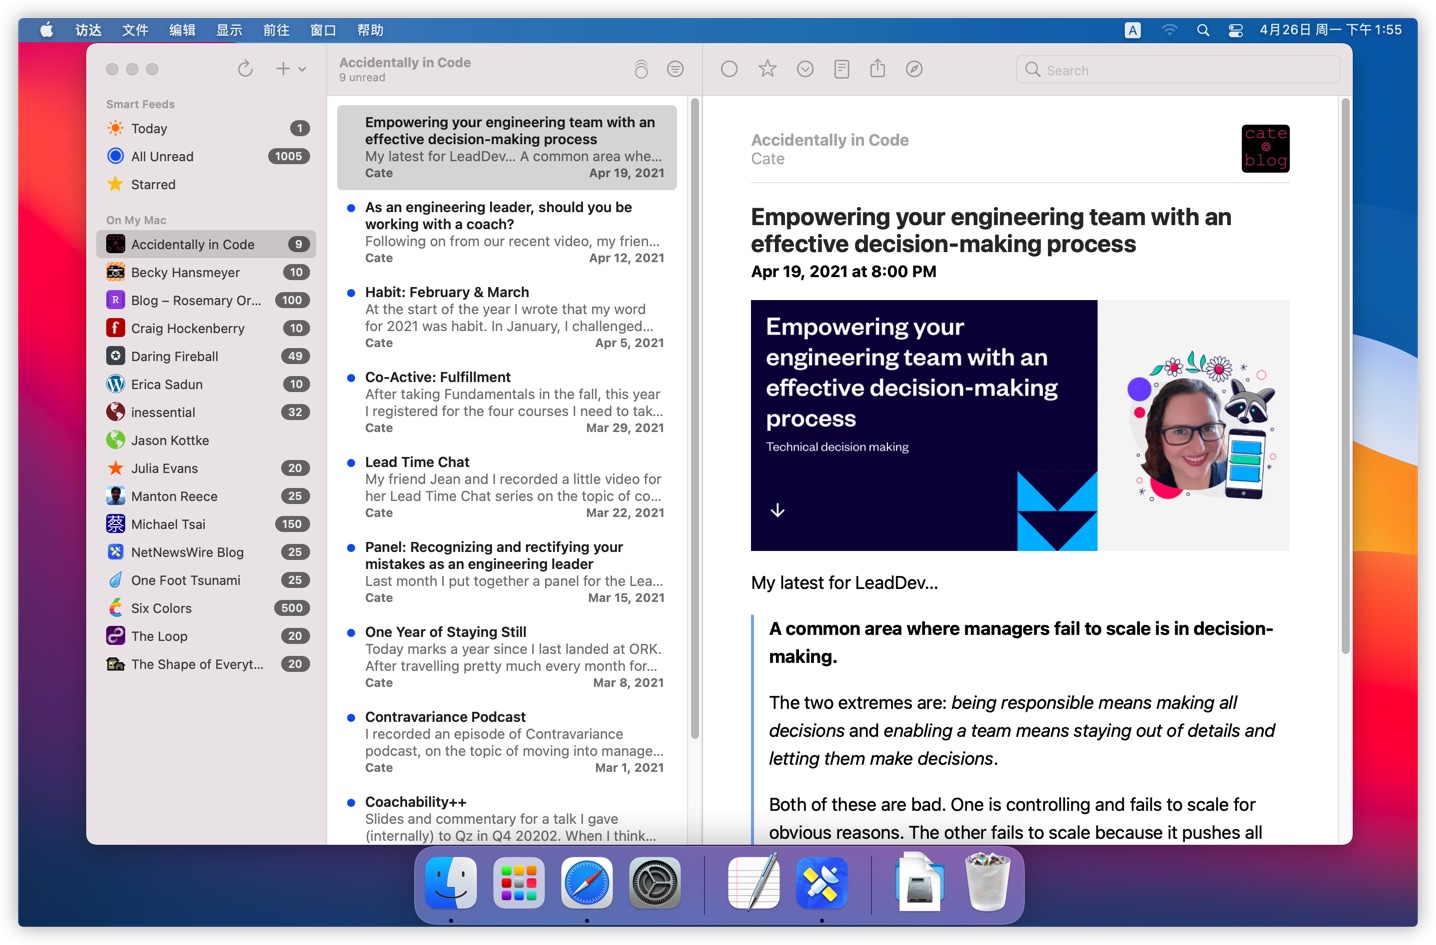Open the 前往 menu

pos(276,30)
